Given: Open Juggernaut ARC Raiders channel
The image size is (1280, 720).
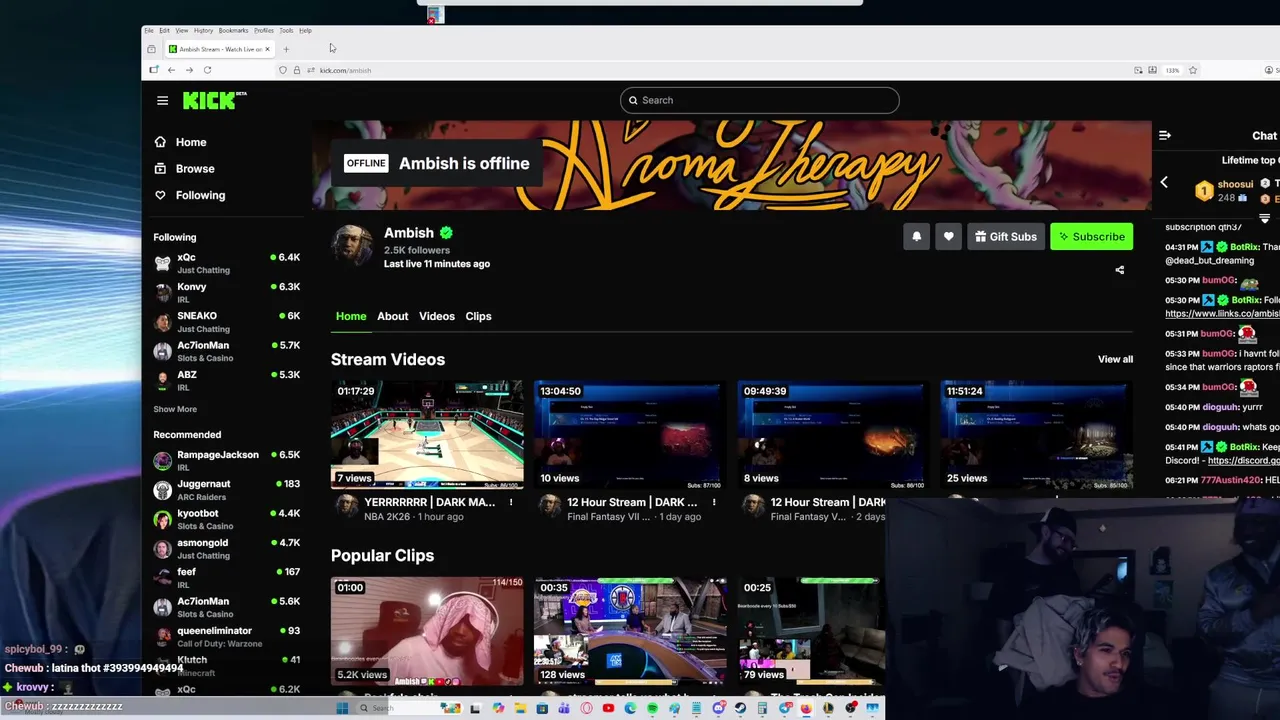Looking at the screenshot, I should [x=226, y=489].
